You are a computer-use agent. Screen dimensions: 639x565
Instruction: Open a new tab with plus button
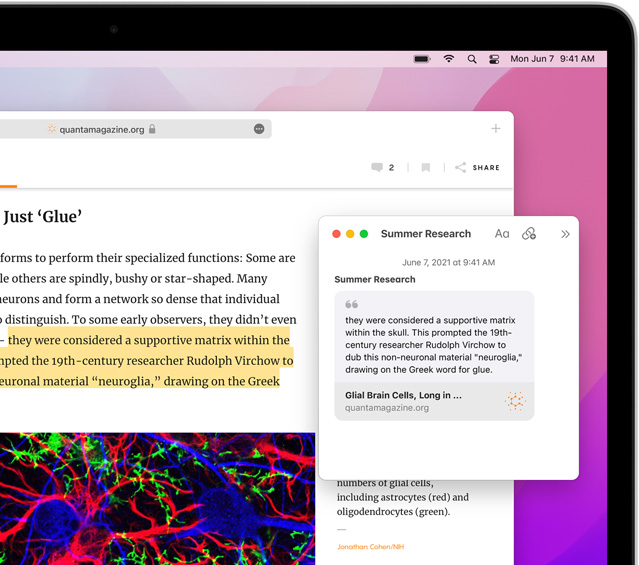(x=495, y=129)
